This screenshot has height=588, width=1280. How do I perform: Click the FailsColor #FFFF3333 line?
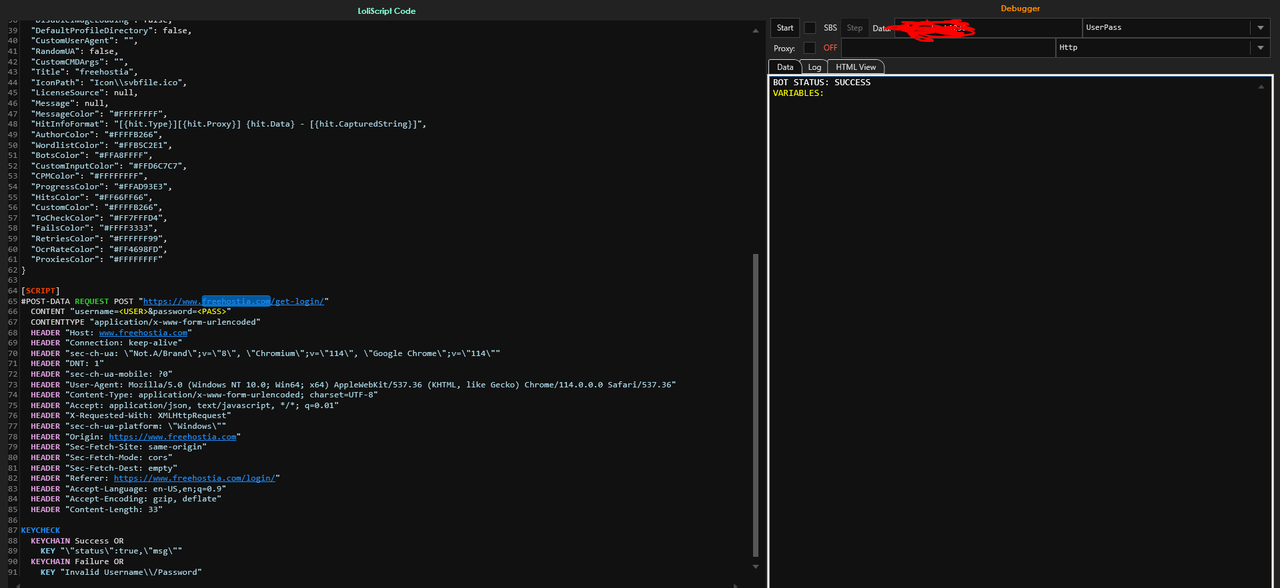[96, 228]
